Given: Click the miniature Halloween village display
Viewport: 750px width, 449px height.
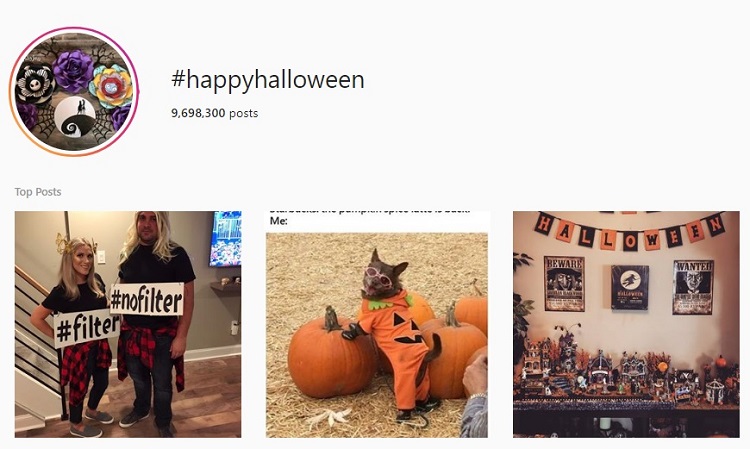Looking at the screenshot, I should click(x=626, y=373).
